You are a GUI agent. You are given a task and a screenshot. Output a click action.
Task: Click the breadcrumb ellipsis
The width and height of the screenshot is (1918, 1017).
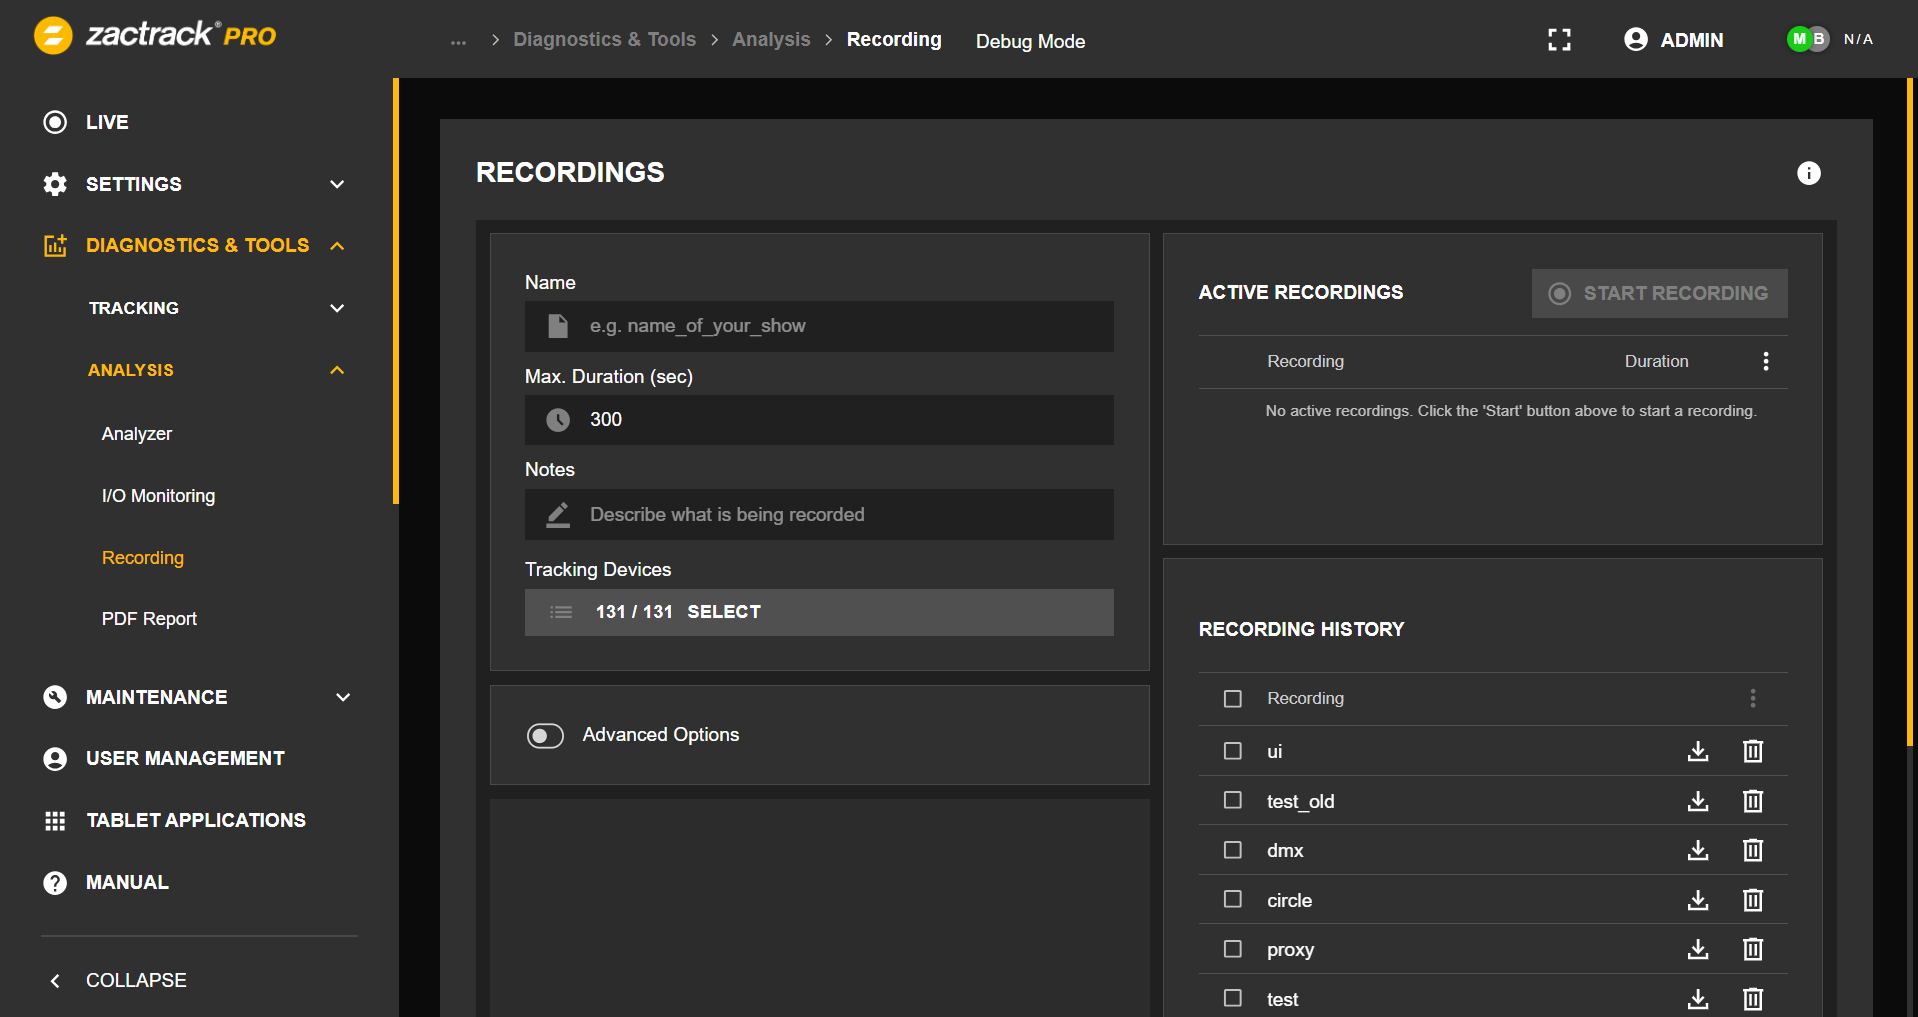point(458,41)
